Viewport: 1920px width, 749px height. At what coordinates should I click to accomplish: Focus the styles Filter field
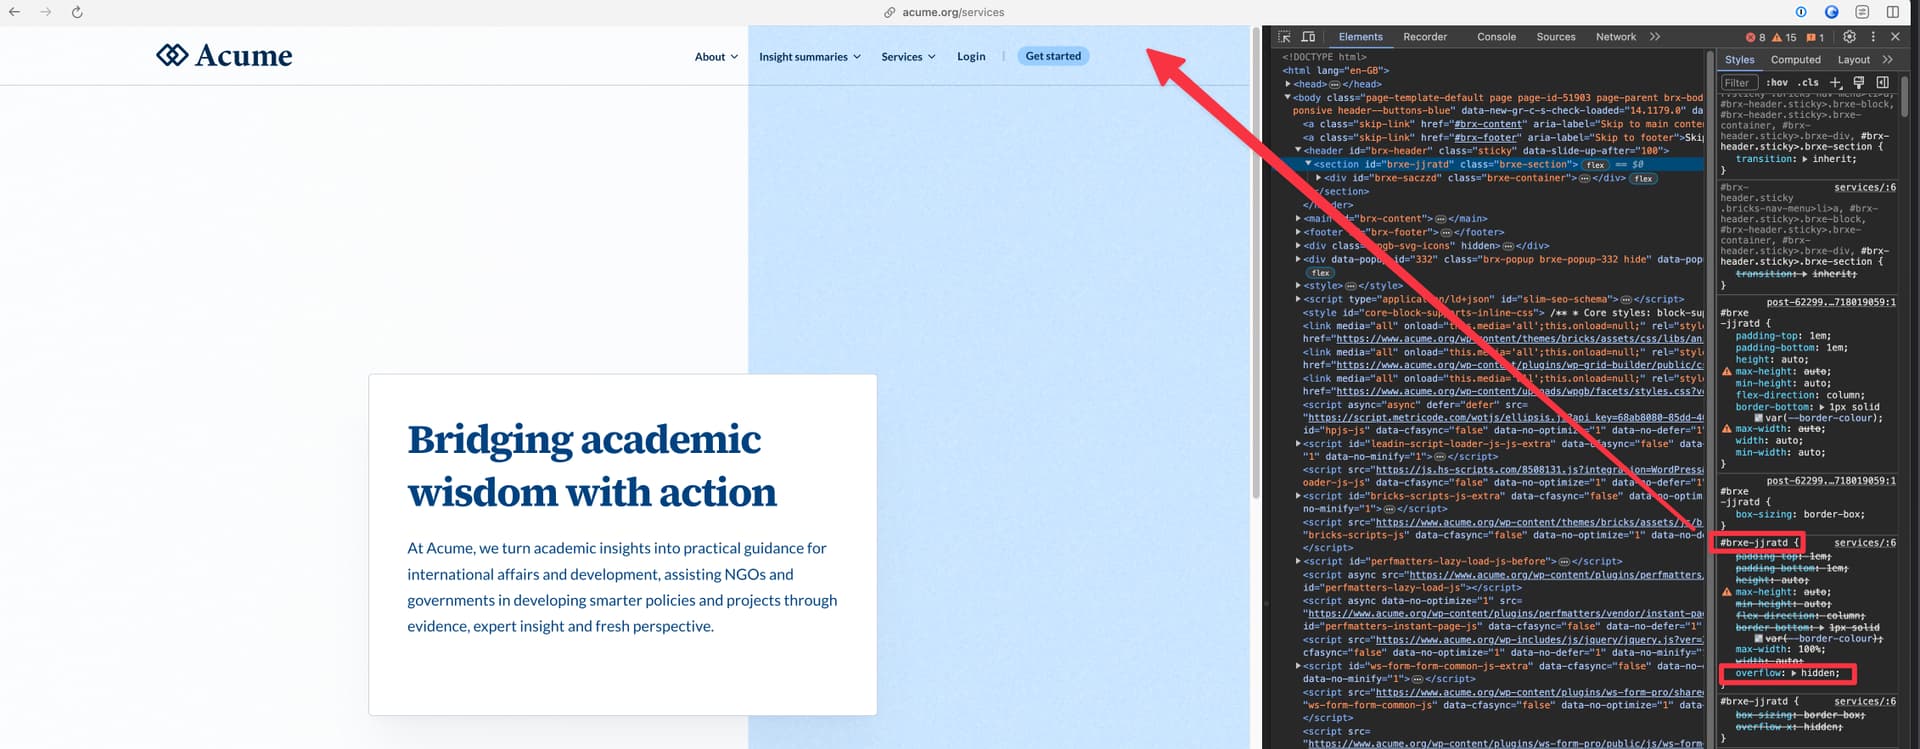click(x=1739, y=83)
